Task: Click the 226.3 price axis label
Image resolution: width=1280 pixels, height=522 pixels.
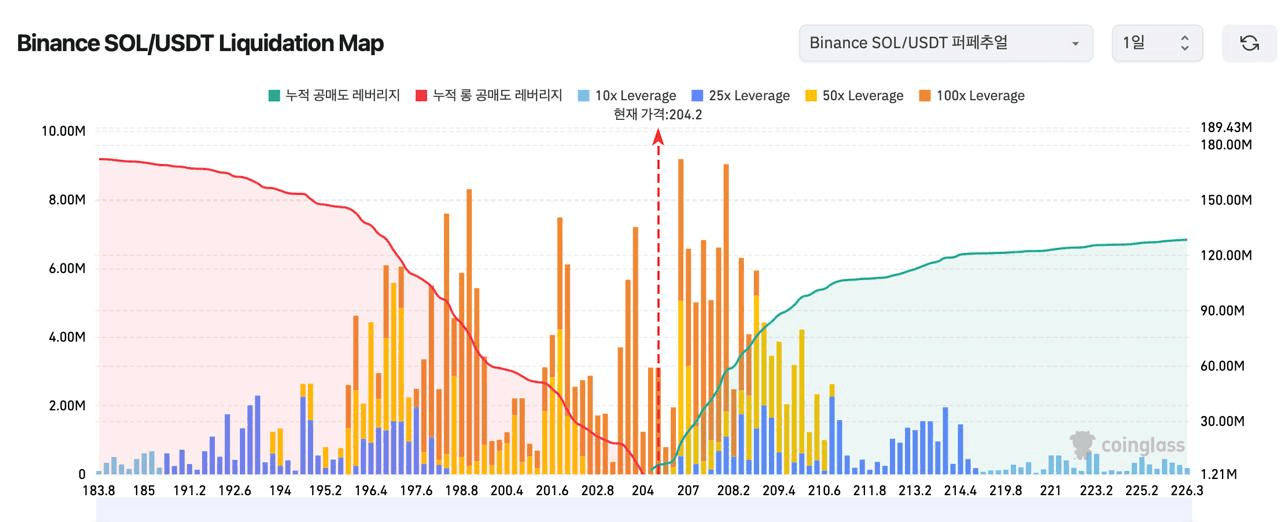Action: point(1186,491)
